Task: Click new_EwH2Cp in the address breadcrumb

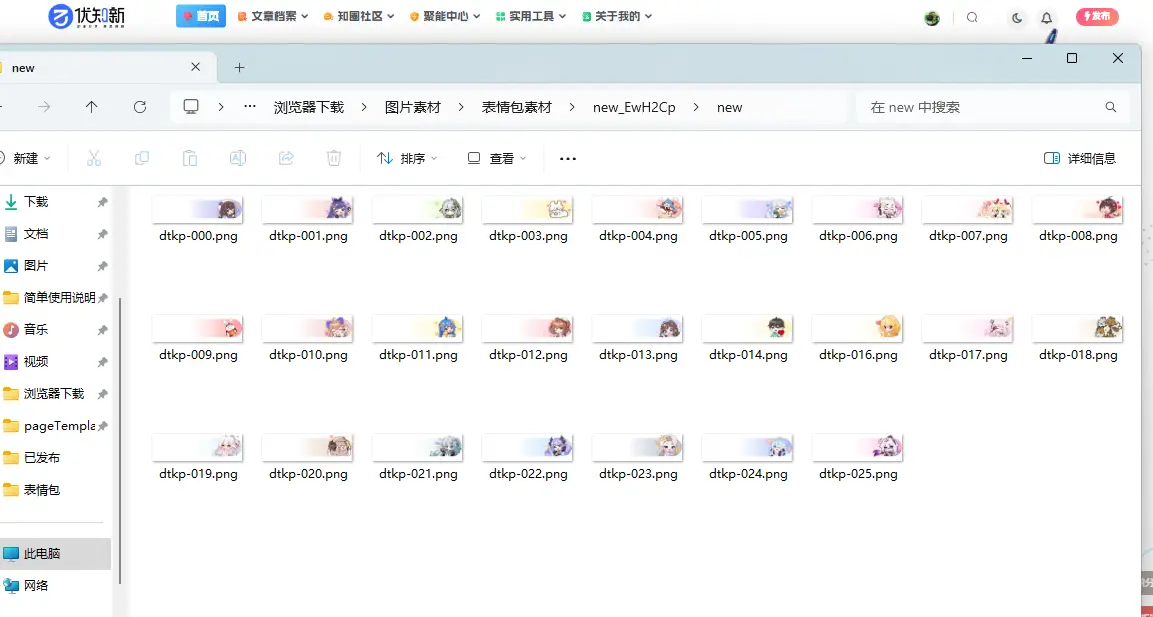Action: pos(634,107)
